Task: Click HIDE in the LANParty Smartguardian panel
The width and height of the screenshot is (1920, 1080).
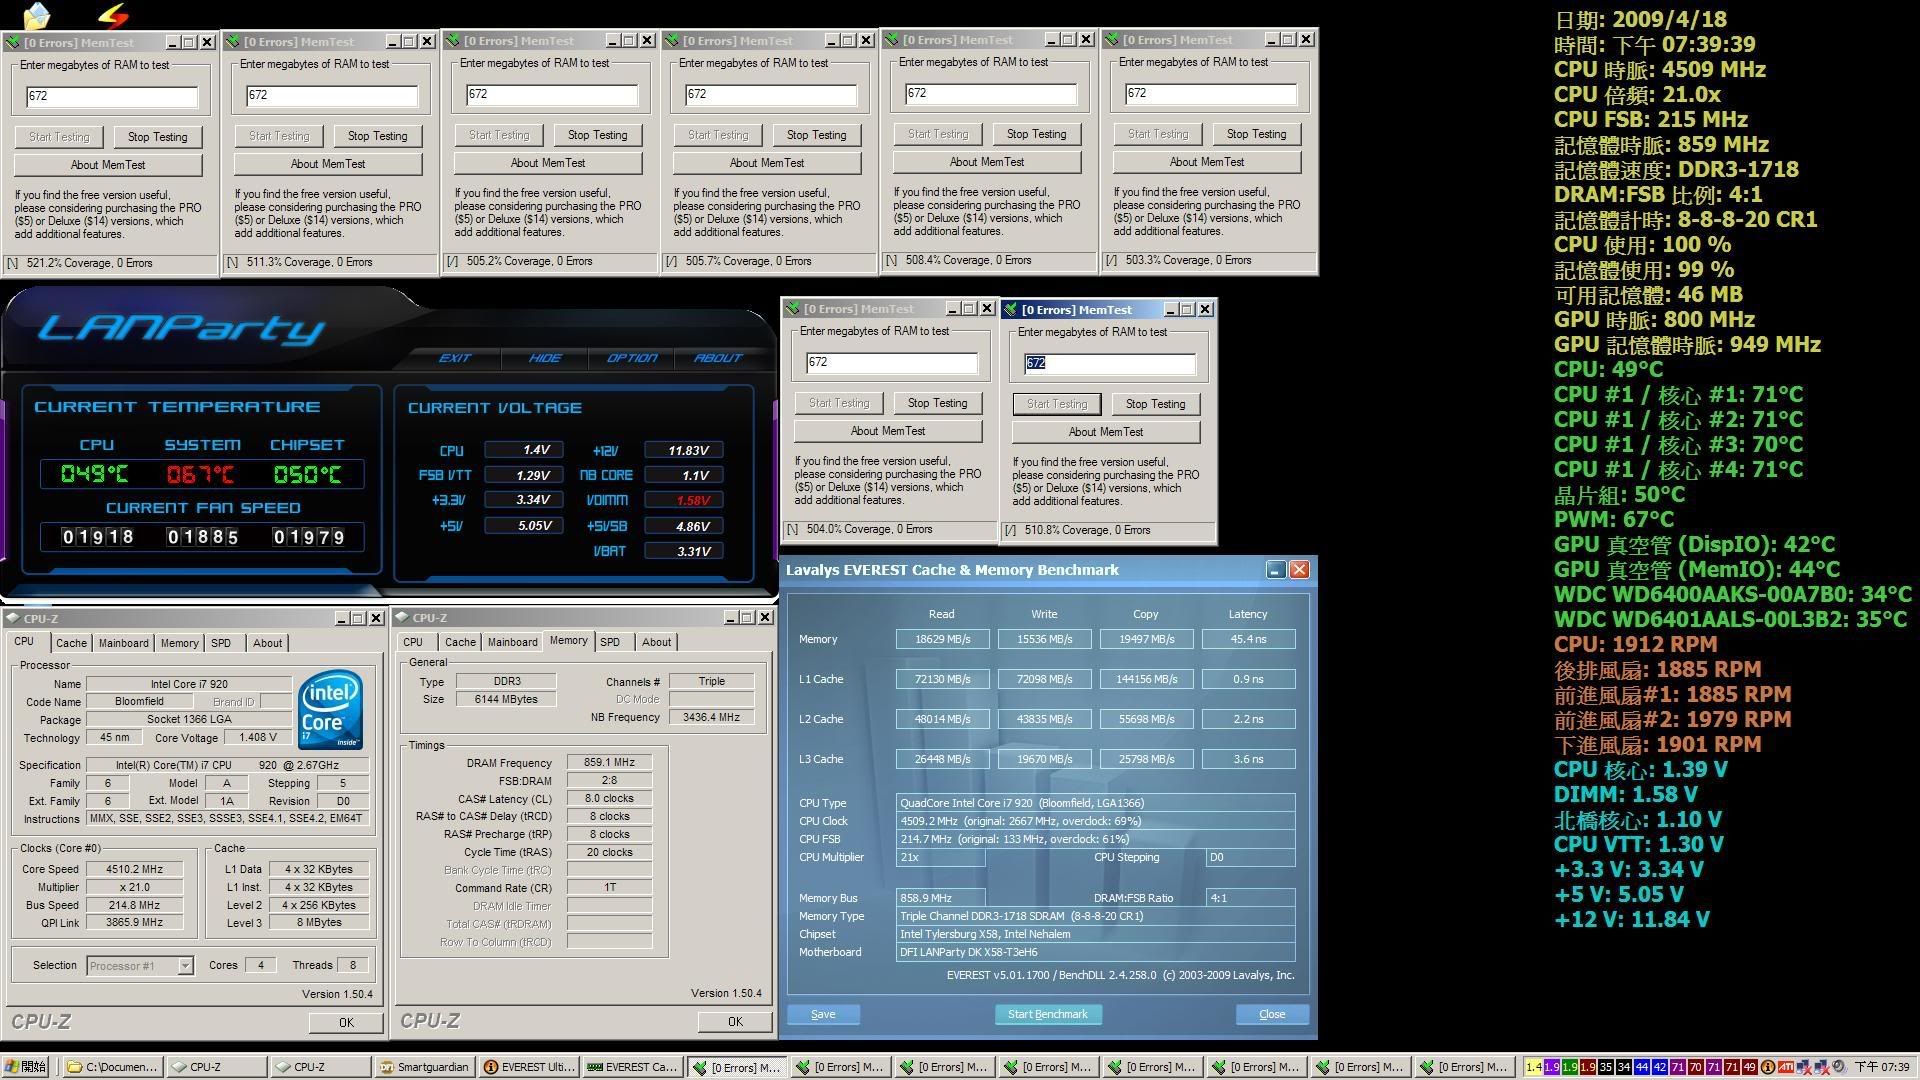Action: (545, 358)
